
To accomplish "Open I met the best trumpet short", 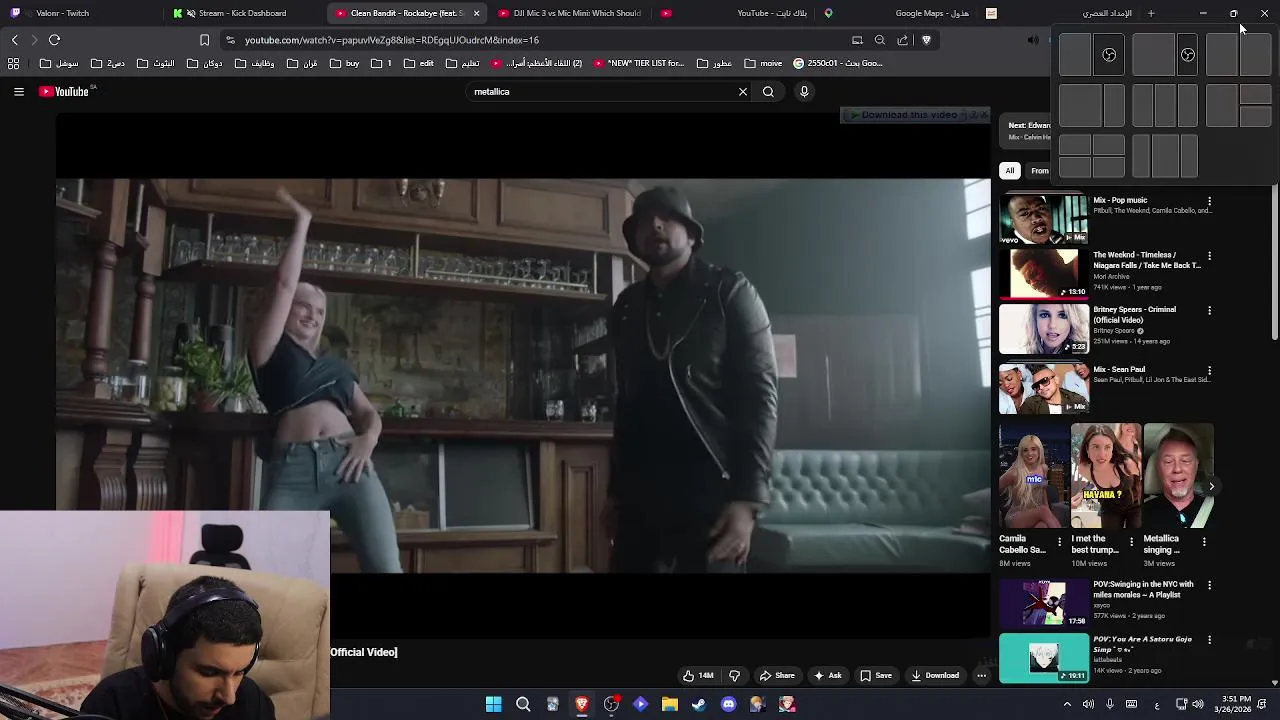I will click(x=1105, y=476).
